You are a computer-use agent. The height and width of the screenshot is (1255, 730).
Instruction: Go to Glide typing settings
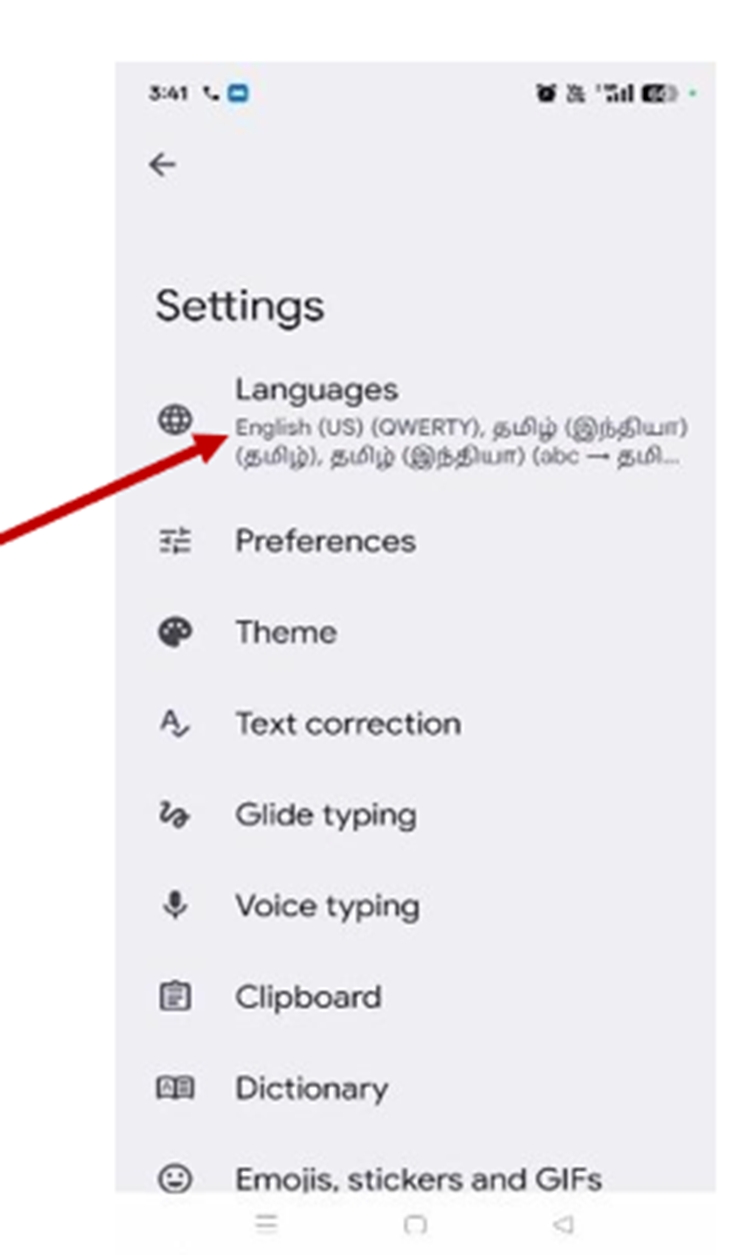coord(415,815)
